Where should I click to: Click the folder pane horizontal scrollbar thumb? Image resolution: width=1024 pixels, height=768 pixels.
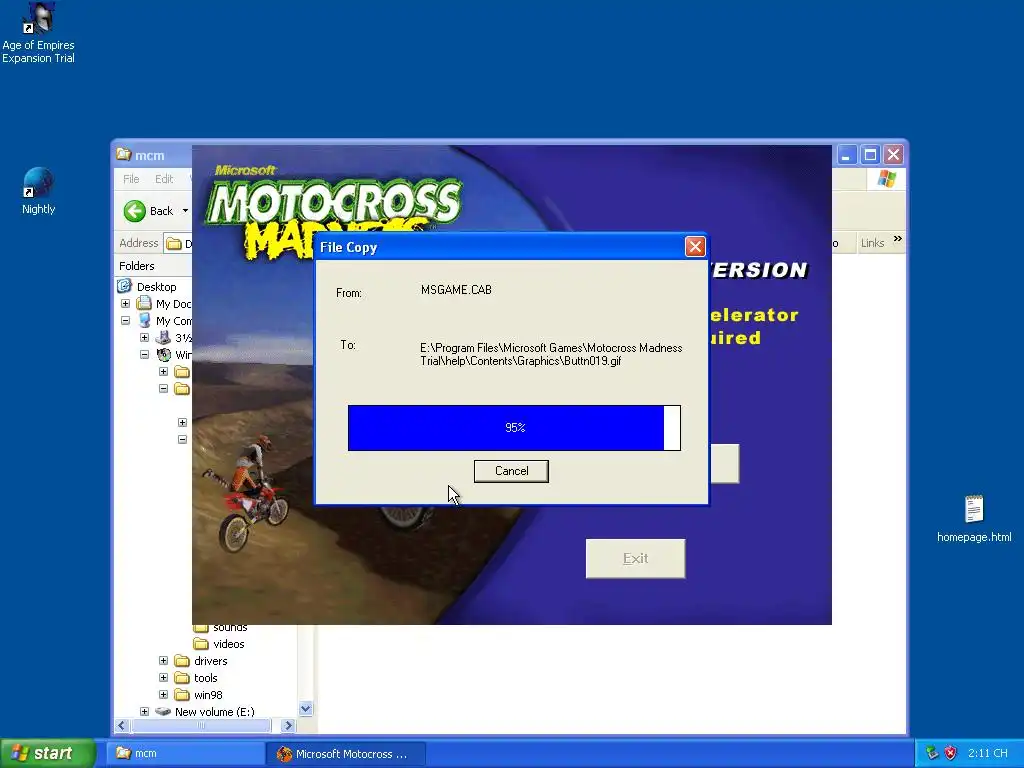(x=200, y=726)
